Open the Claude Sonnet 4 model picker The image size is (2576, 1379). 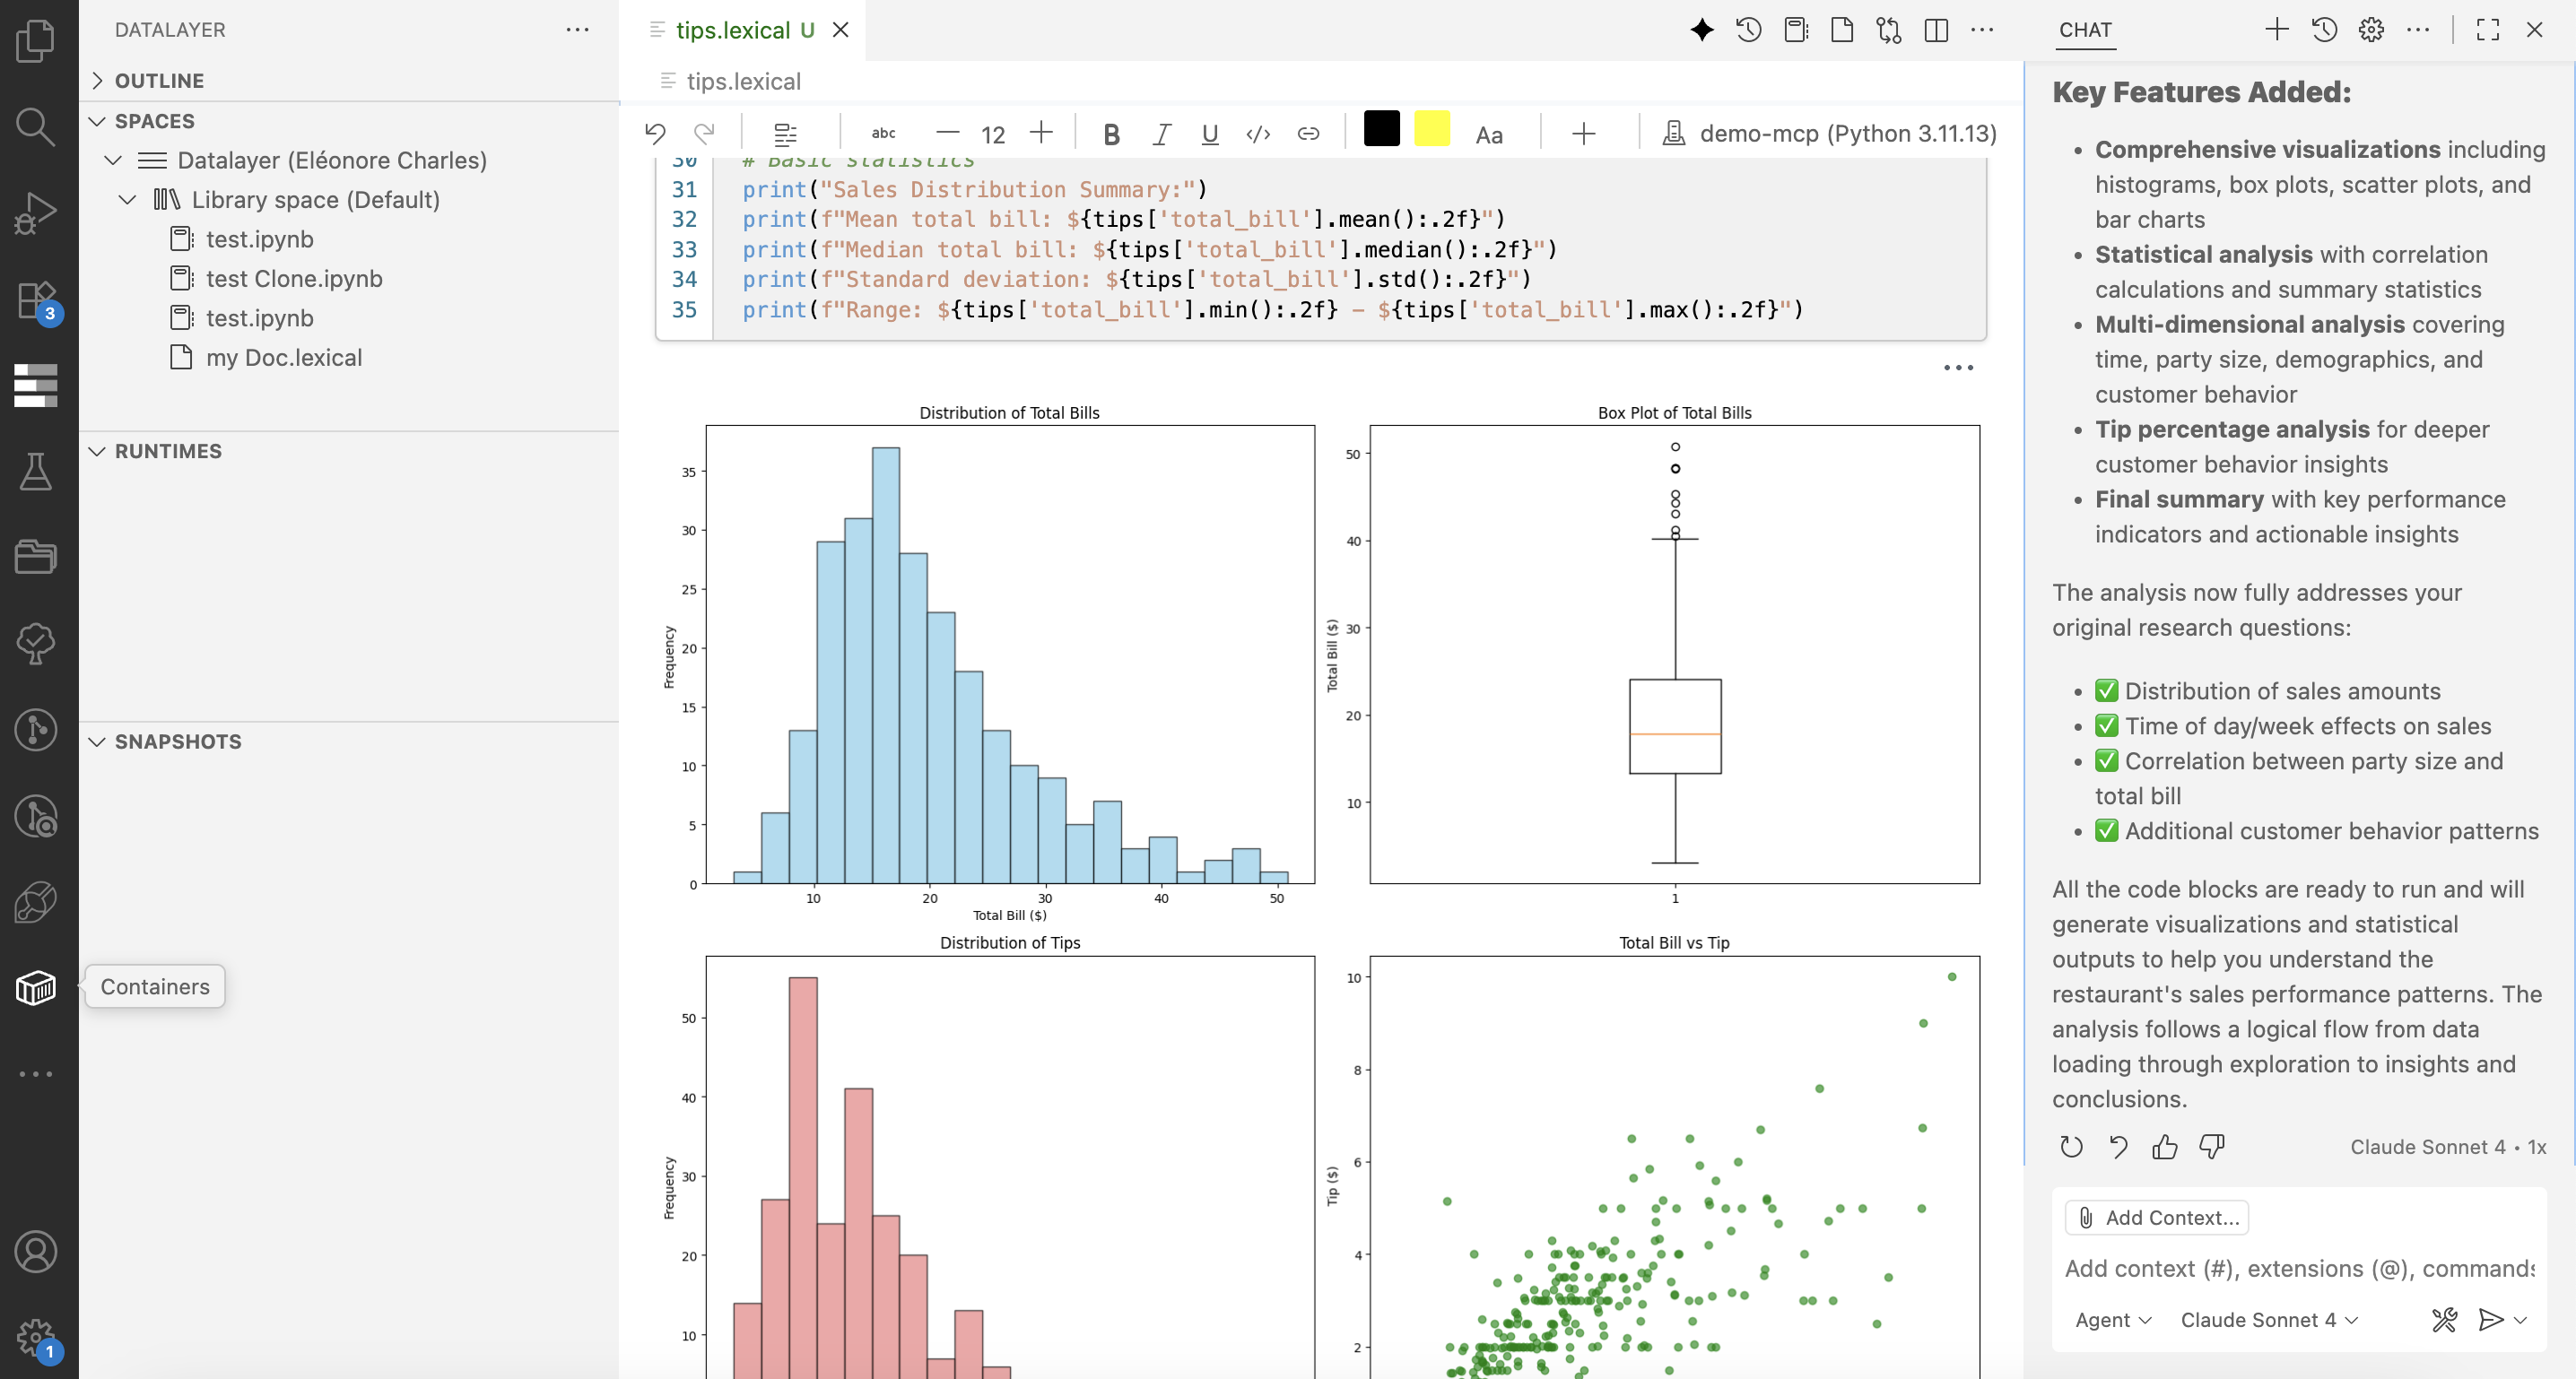(2268, 1320)
